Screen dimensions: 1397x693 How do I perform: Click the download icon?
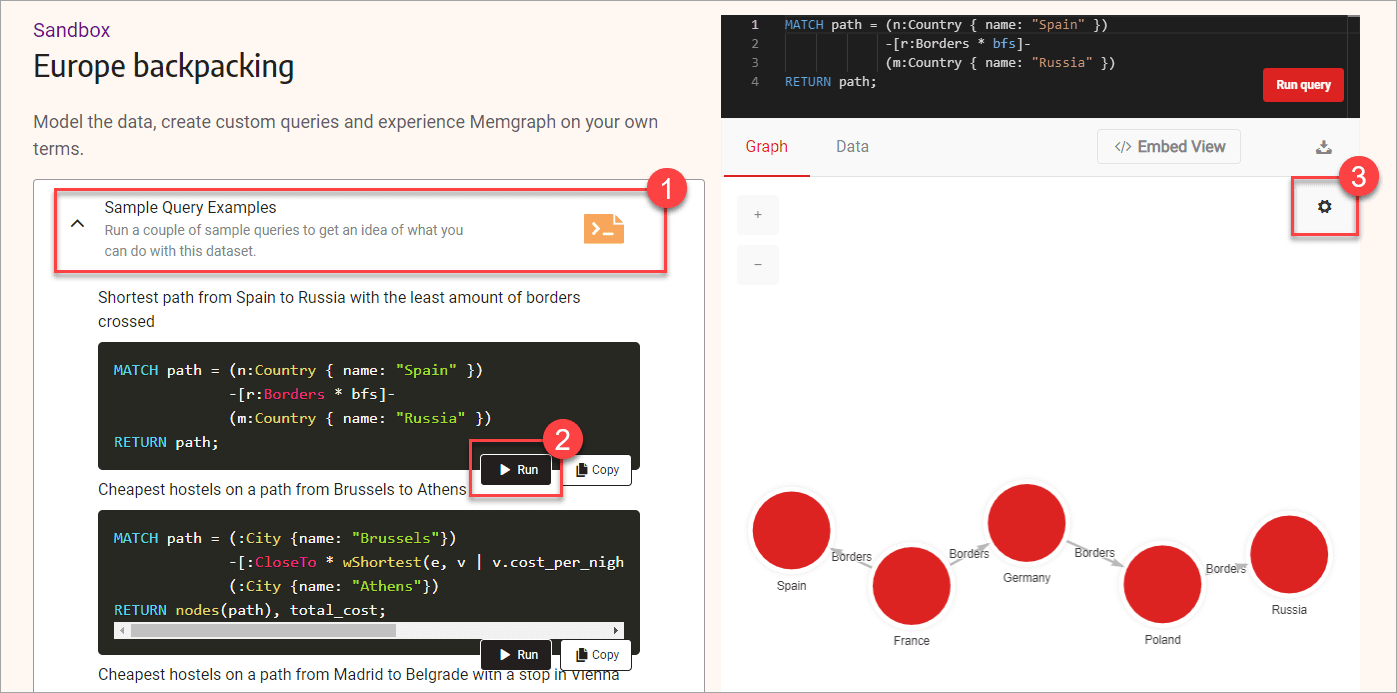(x=1323, y=147)
